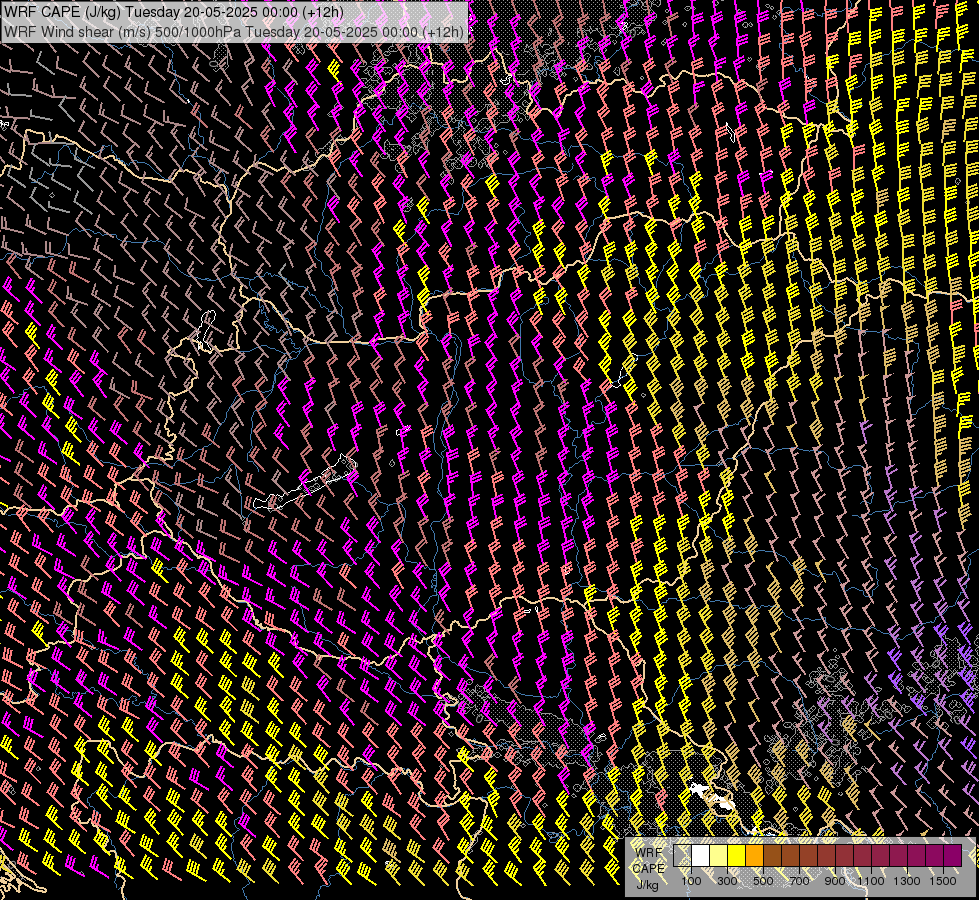Click the 'WRF CAPE (J/kg)' title line

[174, 12]
